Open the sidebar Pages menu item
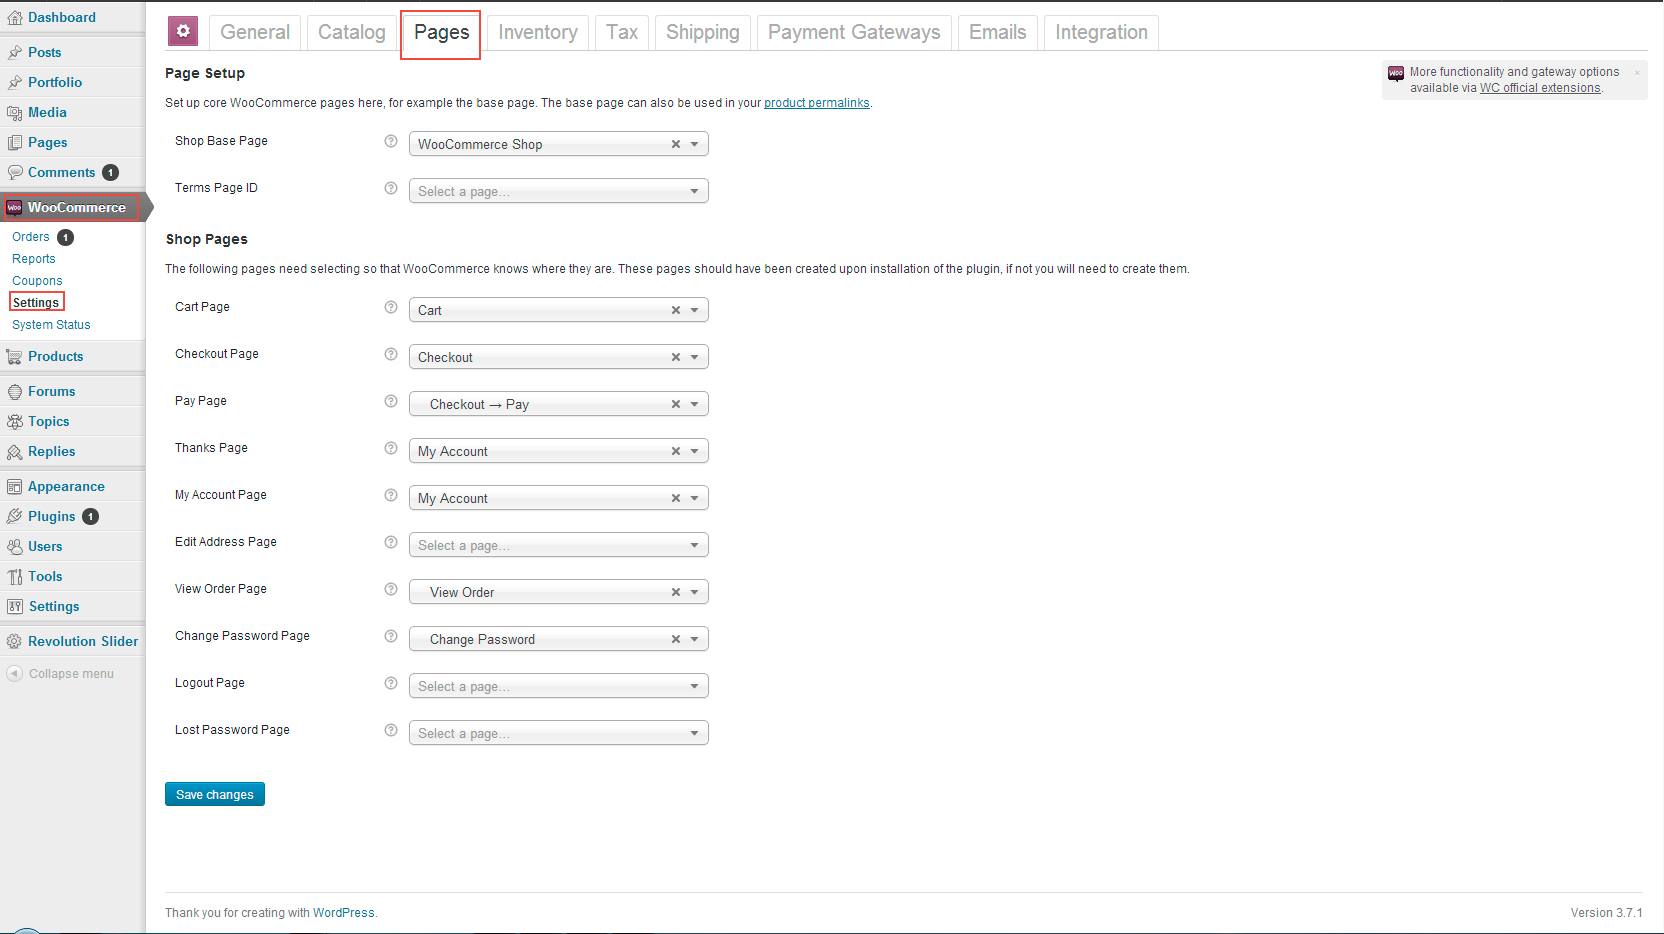Viewport: 1664px width, 934px height. (48, 142)
